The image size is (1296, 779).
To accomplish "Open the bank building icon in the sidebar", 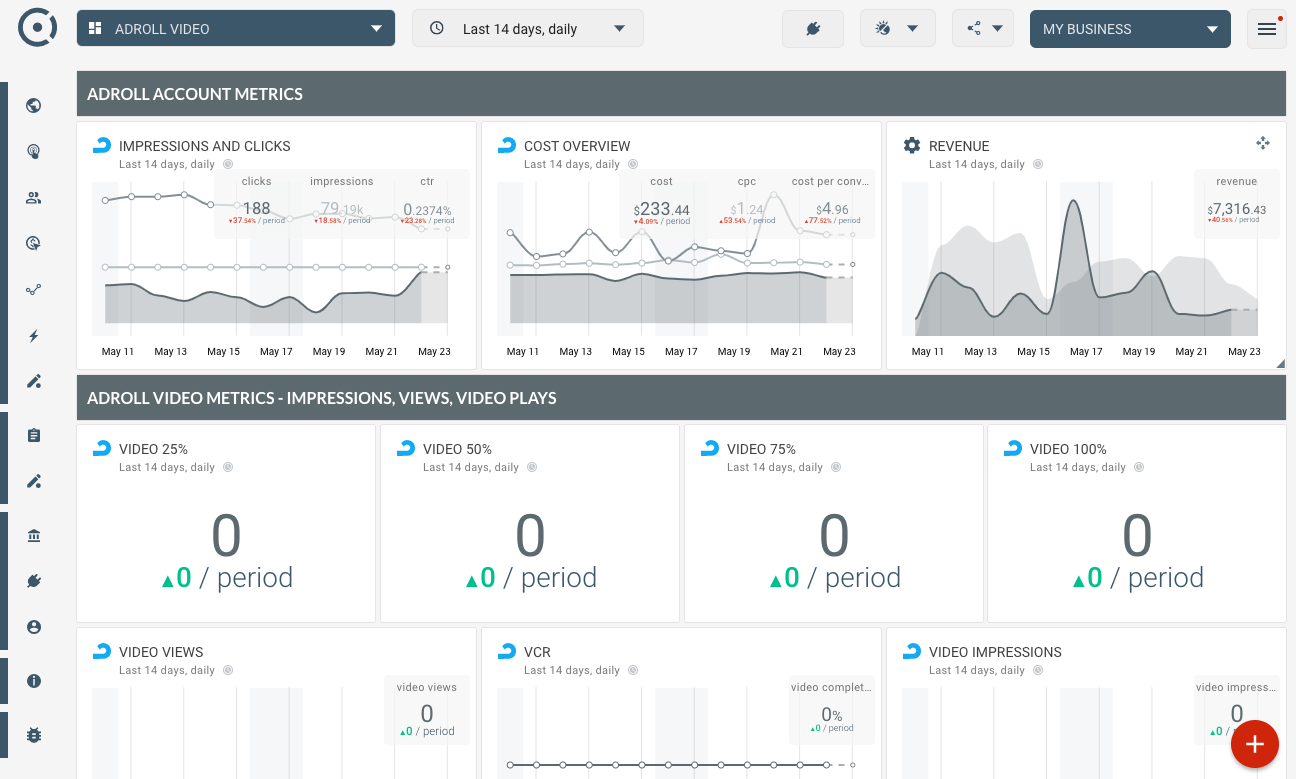I will [34, 536].
